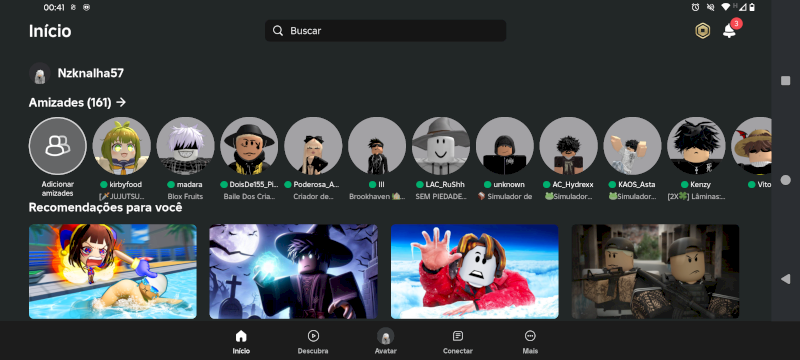
Task: Click the Simulador de label under unknown
Action: [x=505, y=196]
